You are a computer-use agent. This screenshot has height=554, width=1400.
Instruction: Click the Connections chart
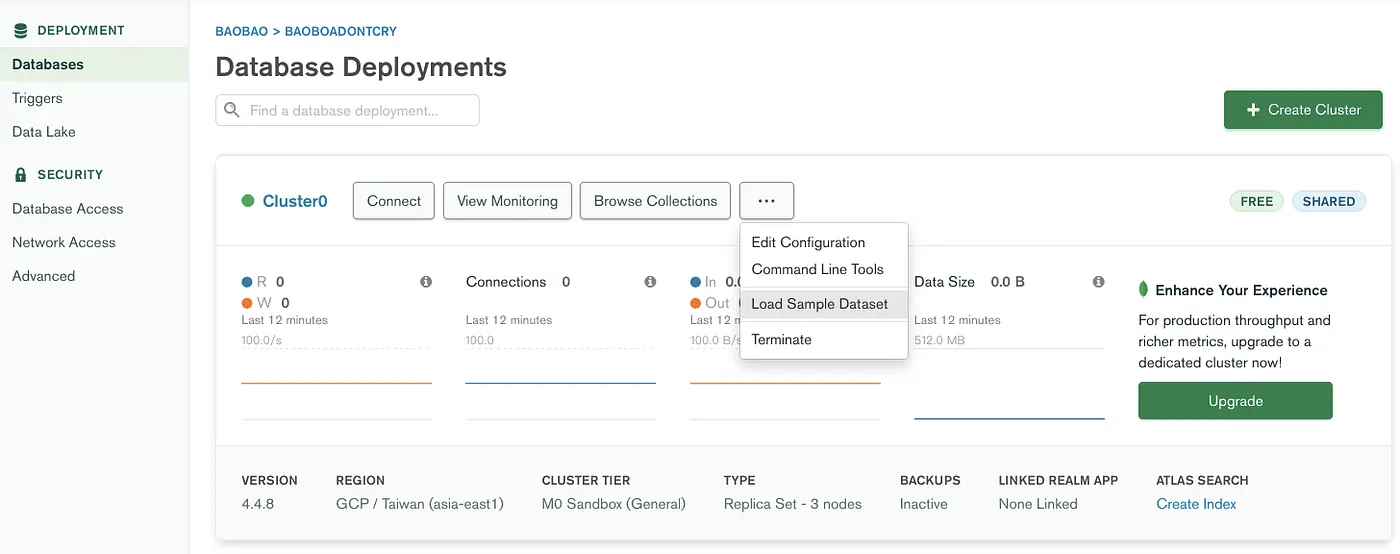click(560, 383)
